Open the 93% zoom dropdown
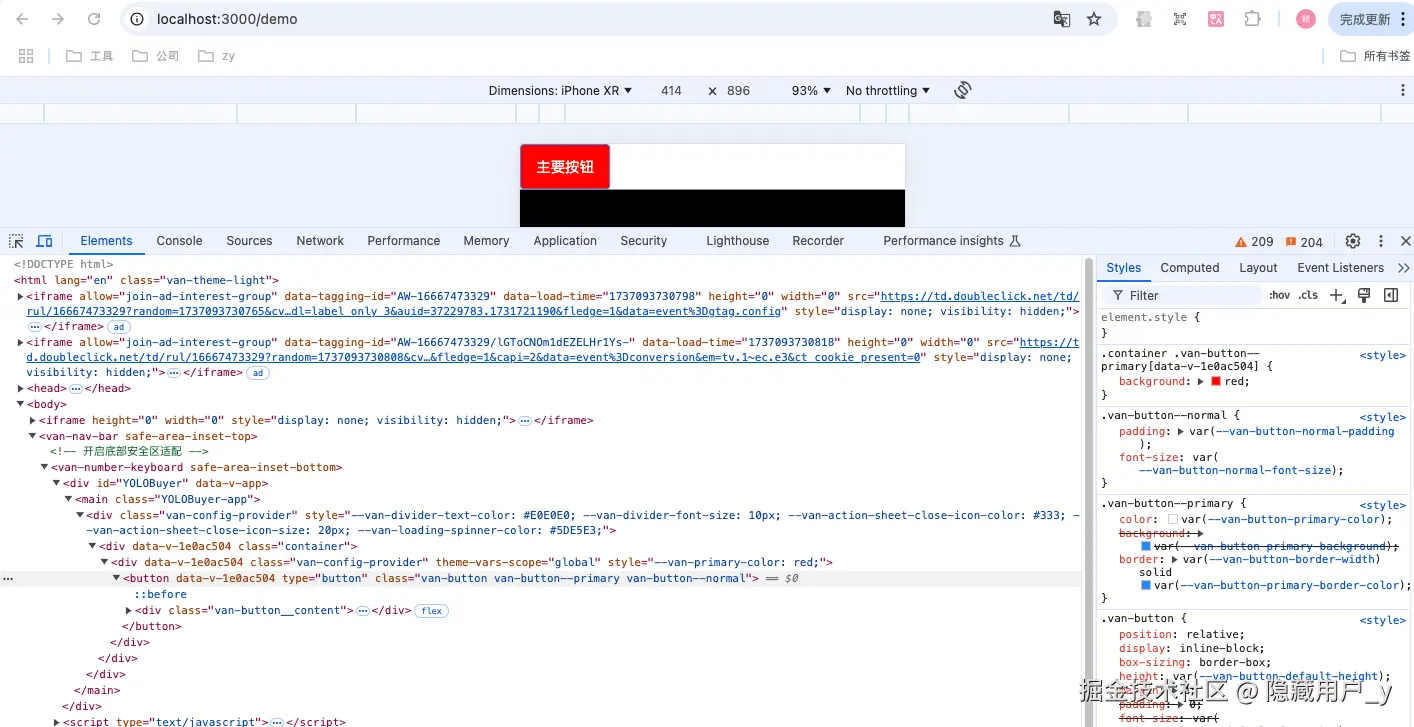Screen dimensions: 1414x727 click(x=811, y=90)
